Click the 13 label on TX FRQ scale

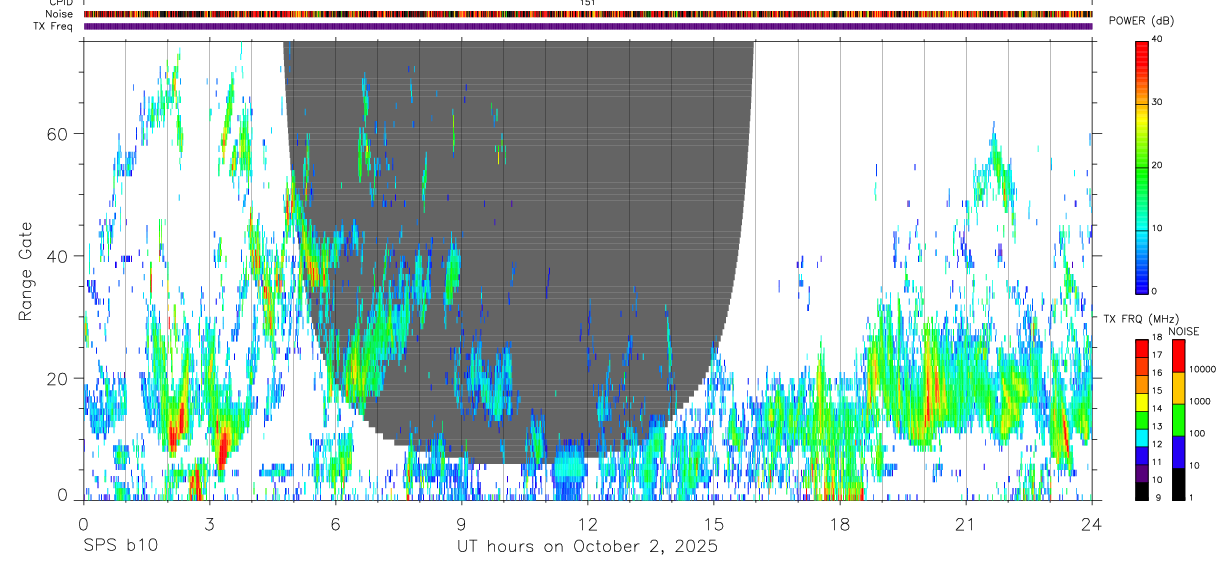[x=1157, y=426]
